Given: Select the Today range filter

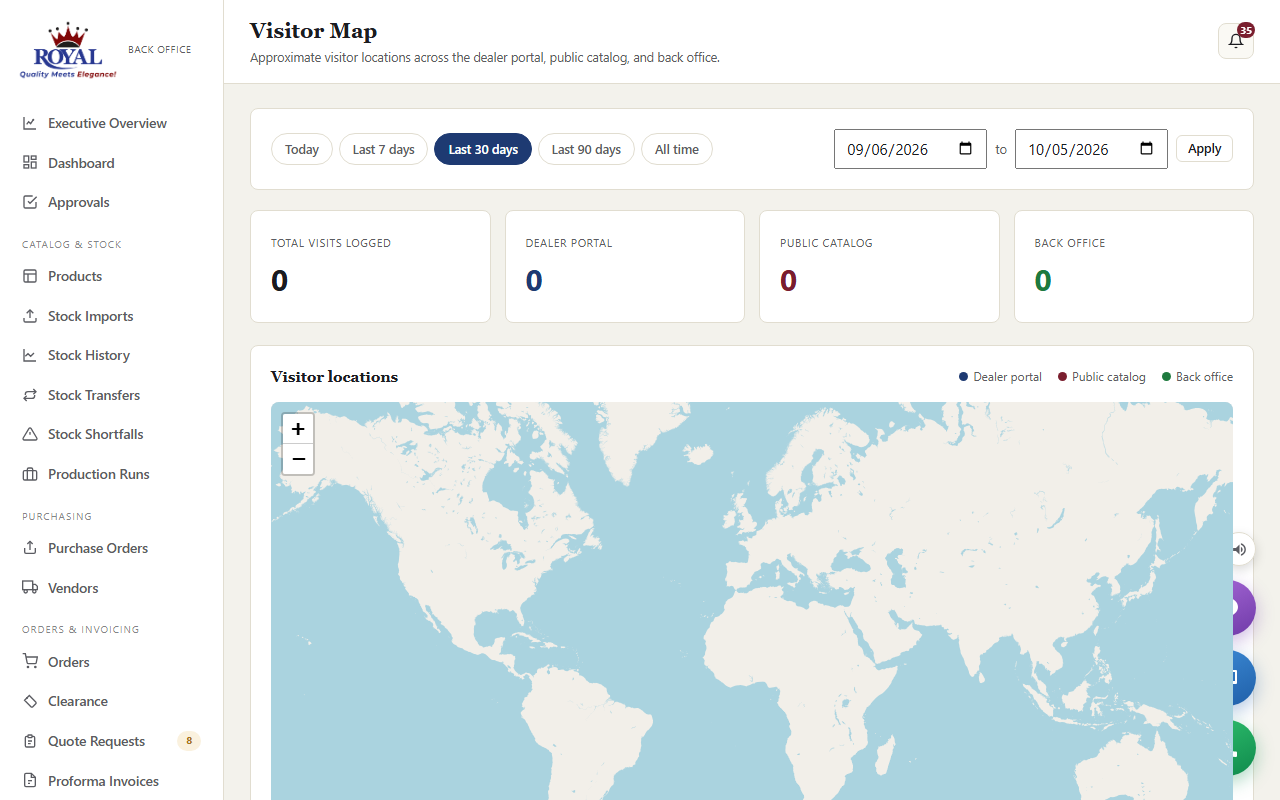Looking at the screenshot, I should [x=302, y=149].
